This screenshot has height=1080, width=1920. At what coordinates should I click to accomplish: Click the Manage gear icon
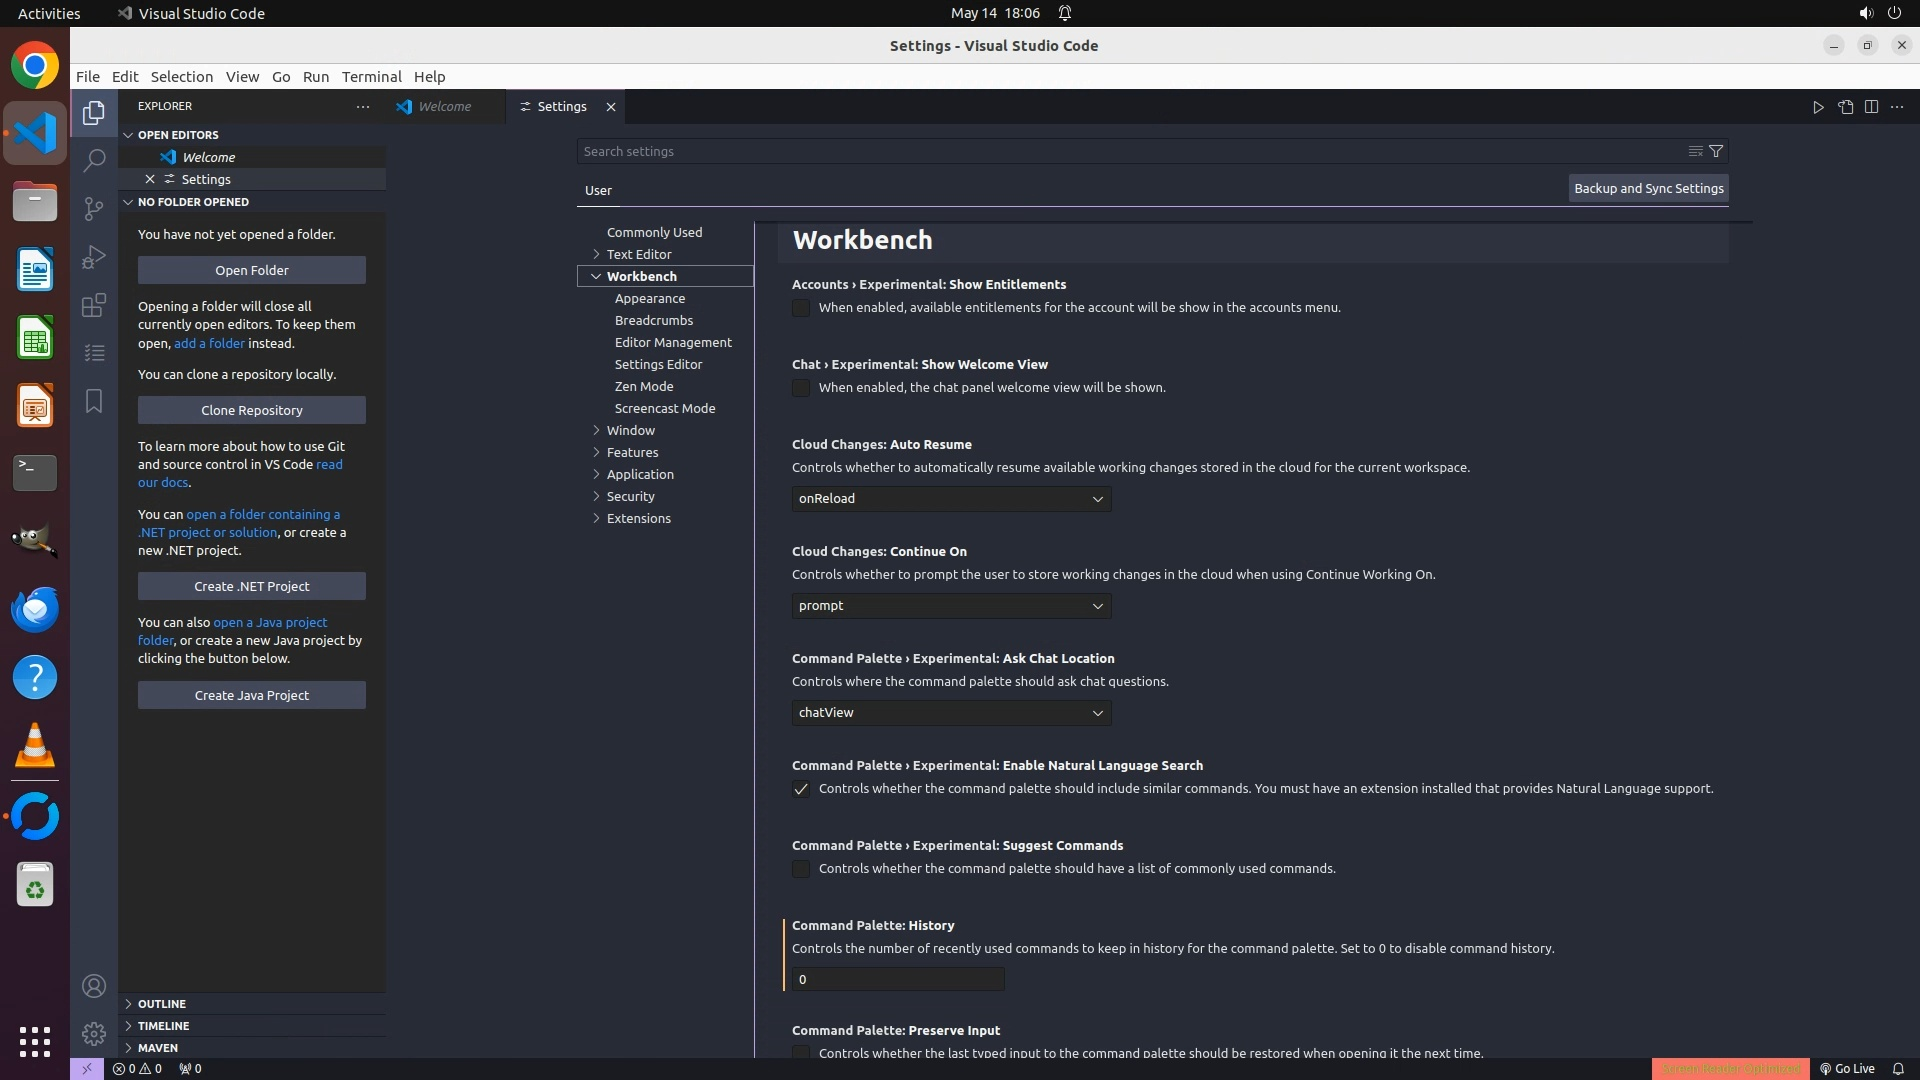(x=94, y=1033)
